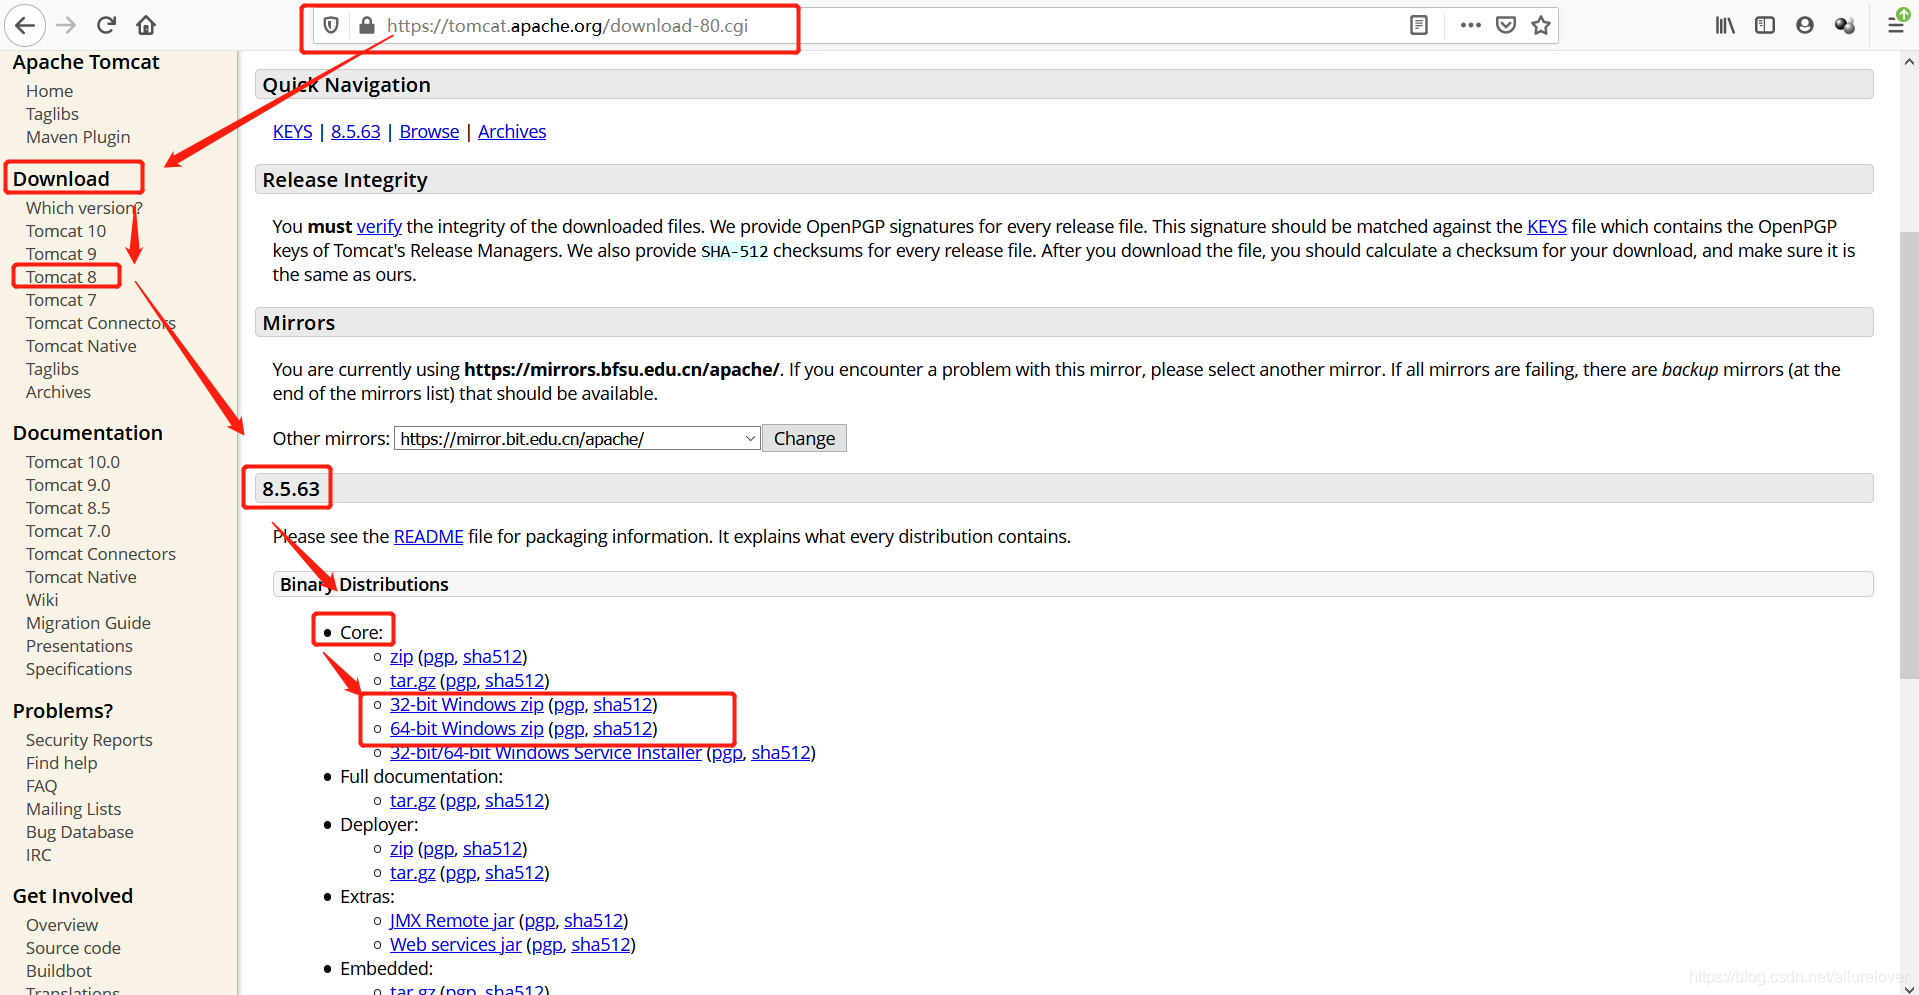Follow the verify link in Release Integrity
Viewport: 1919px width, 995px height.
pos(379,227)
